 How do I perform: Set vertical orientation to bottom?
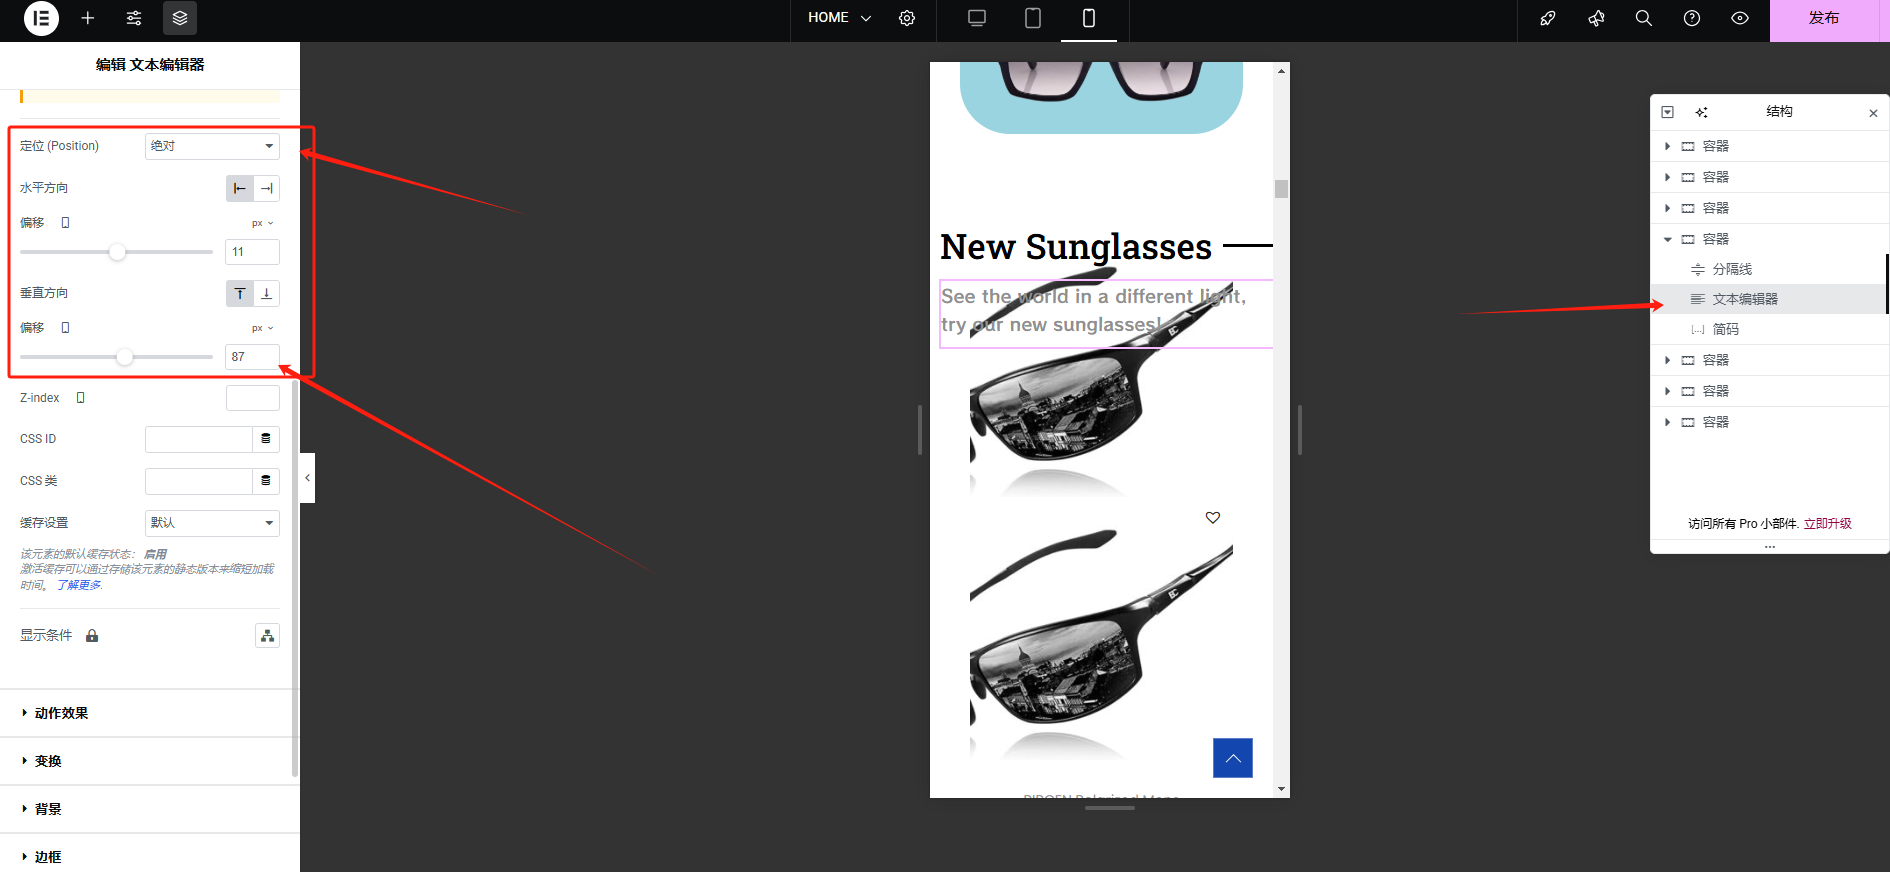[x=267, y=293]
